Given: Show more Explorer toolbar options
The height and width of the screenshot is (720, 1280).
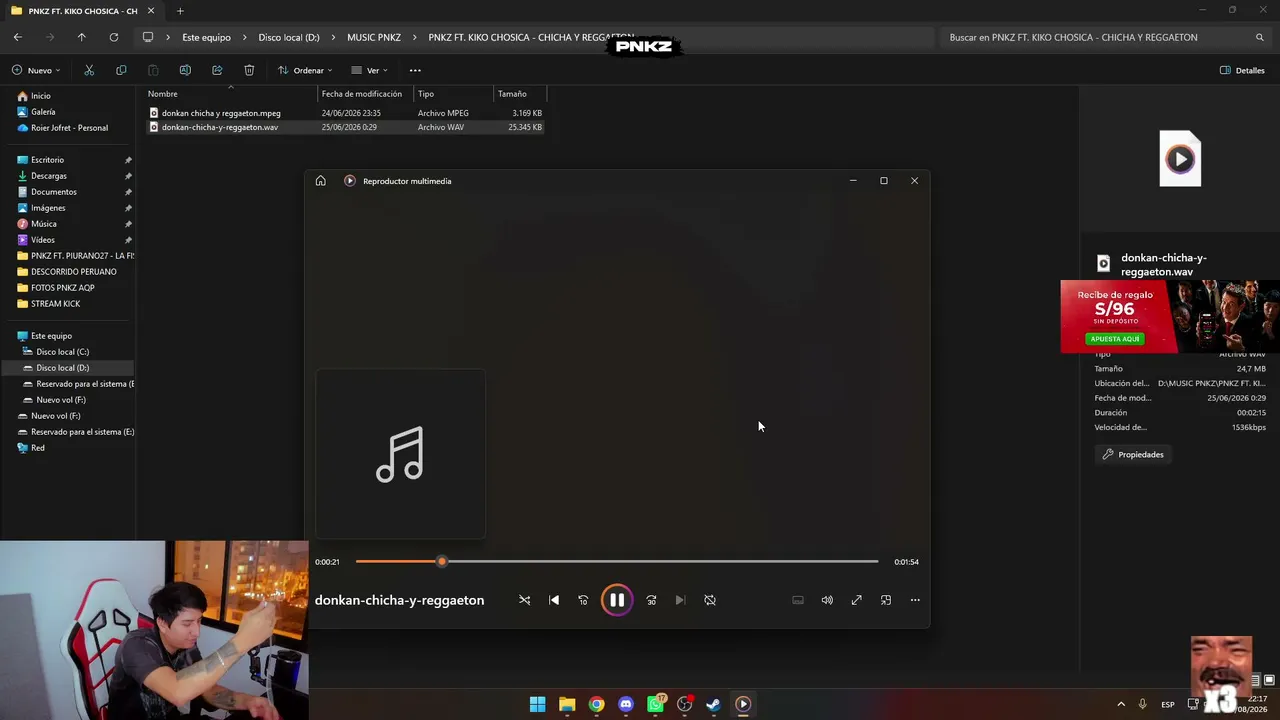Looking at the screenshot, I should point(415,70).
